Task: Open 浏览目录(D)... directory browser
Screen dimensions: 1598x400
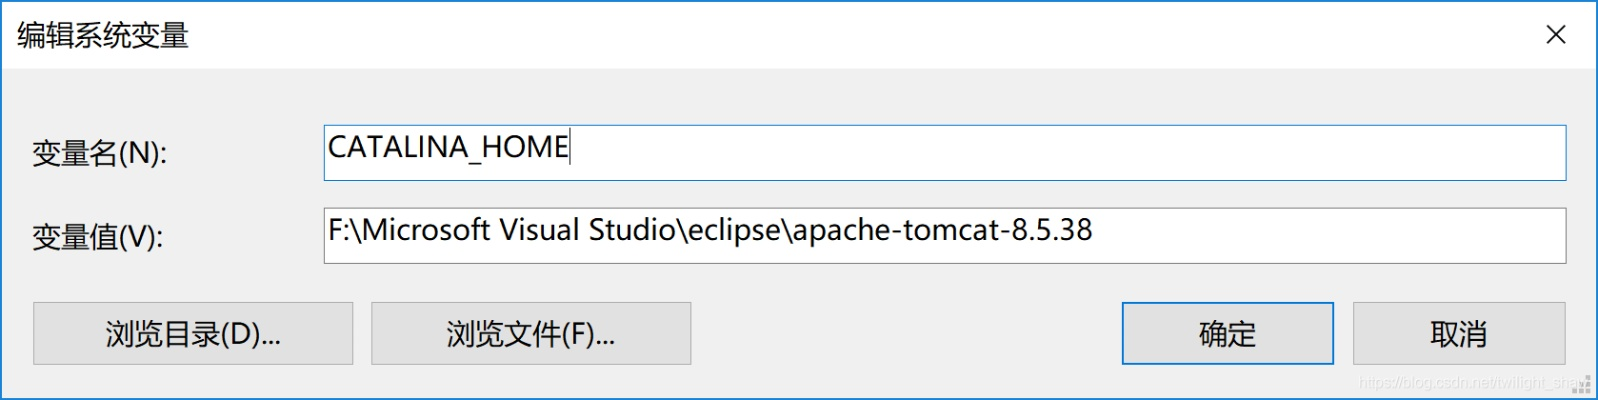Action: point(193,334)
